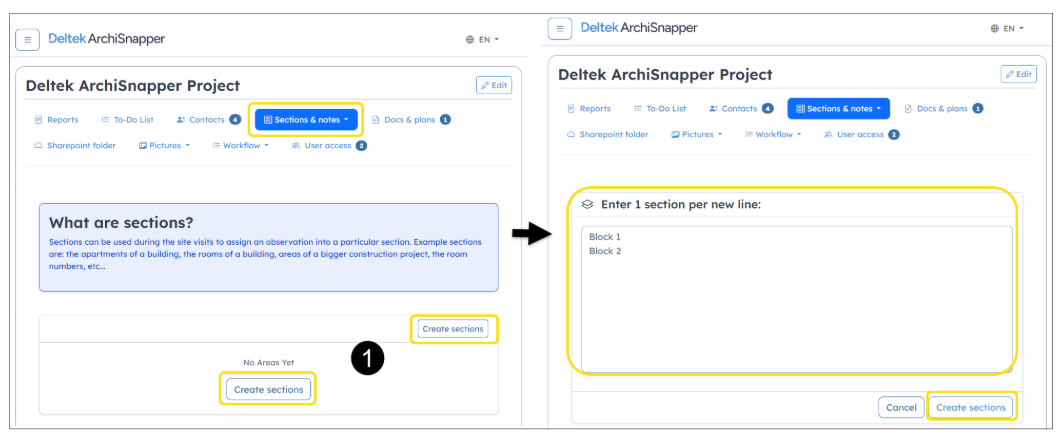Click Edit button in left panel
Image resolution: width=1059 pixels, height=439 pixels.
(x=494, y=85)
